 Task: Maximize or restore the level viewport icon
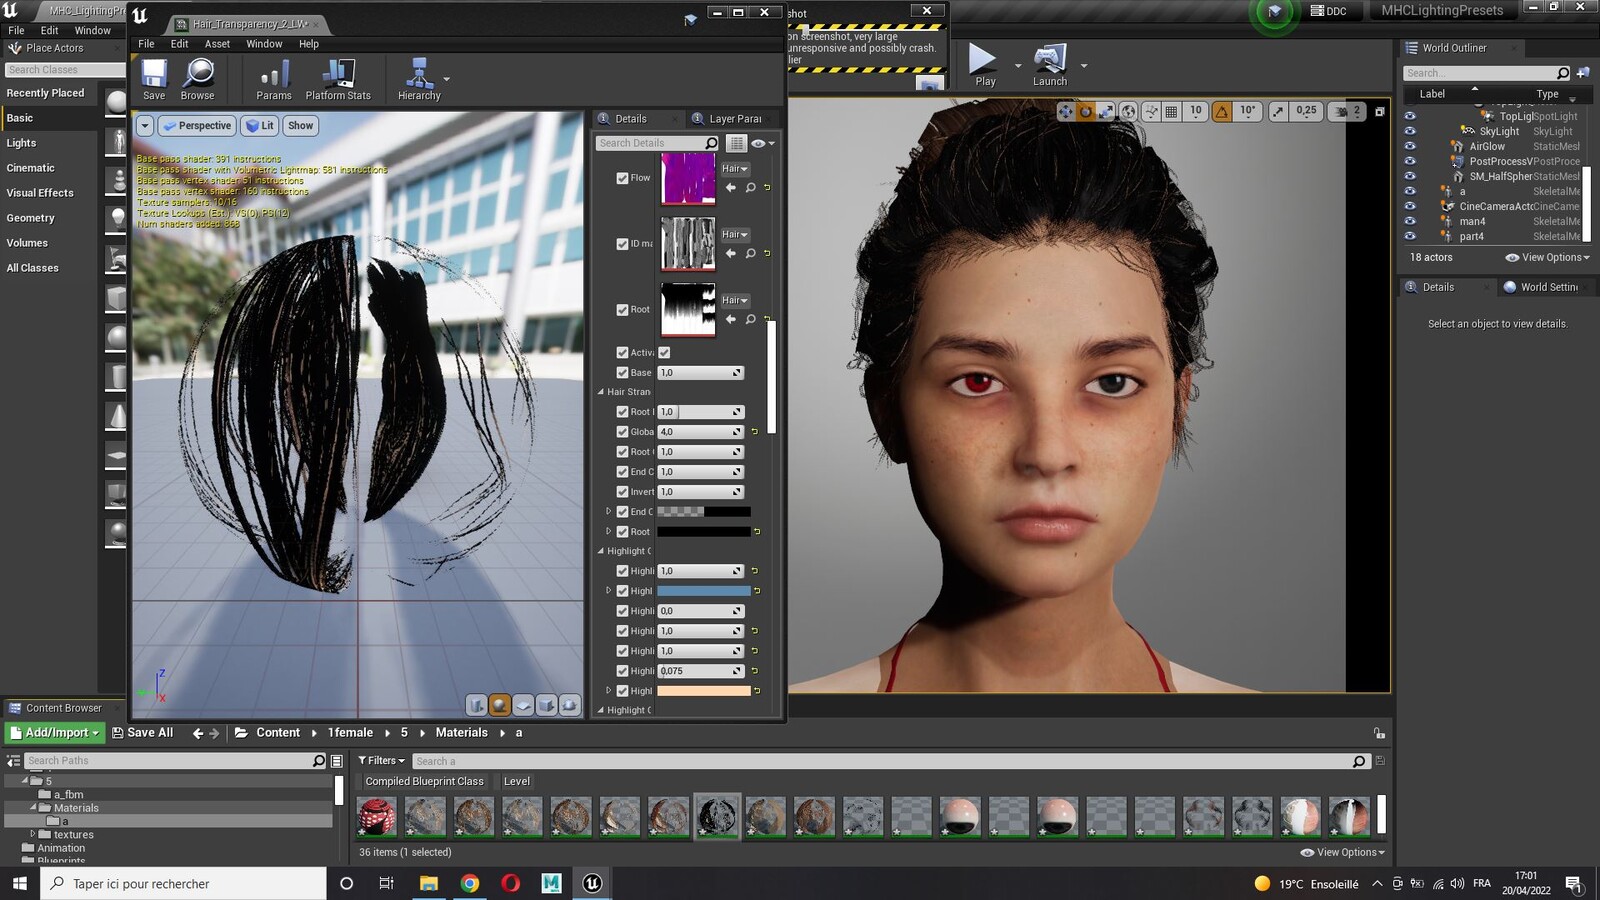point(1380,111)
